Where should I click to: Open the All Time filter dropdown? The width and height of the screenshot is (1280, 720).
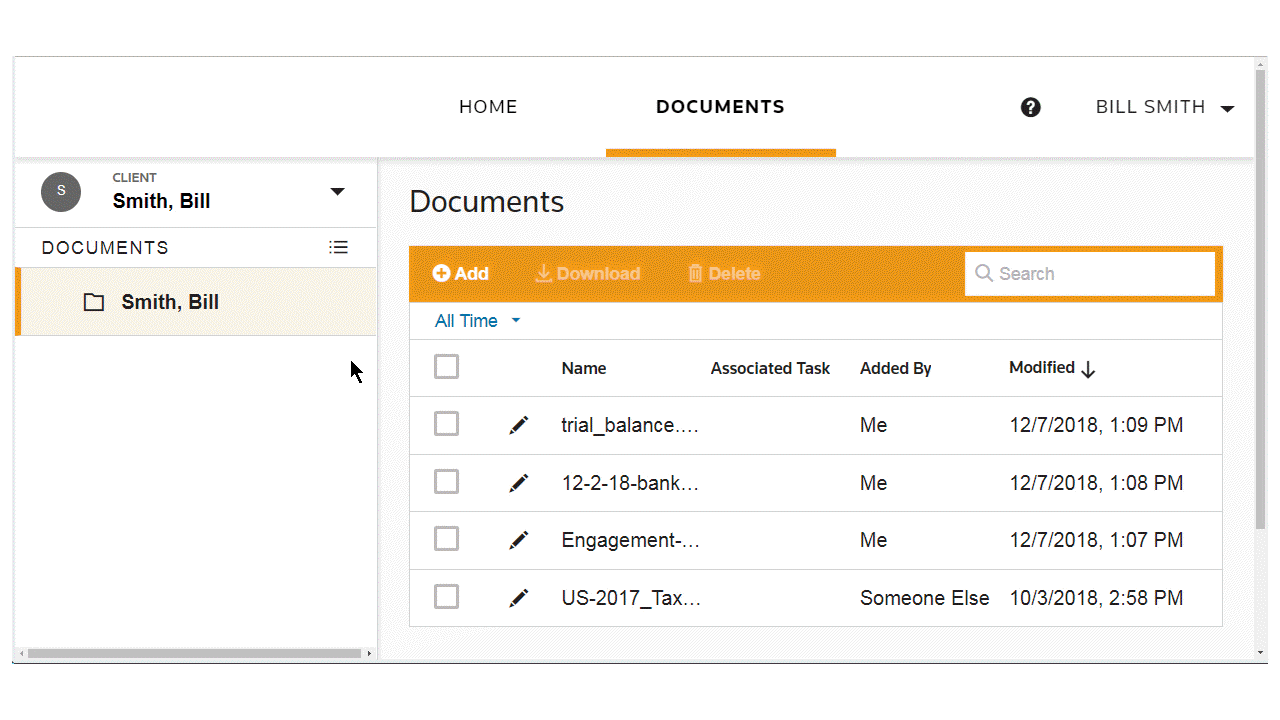(x=477, y=320)
